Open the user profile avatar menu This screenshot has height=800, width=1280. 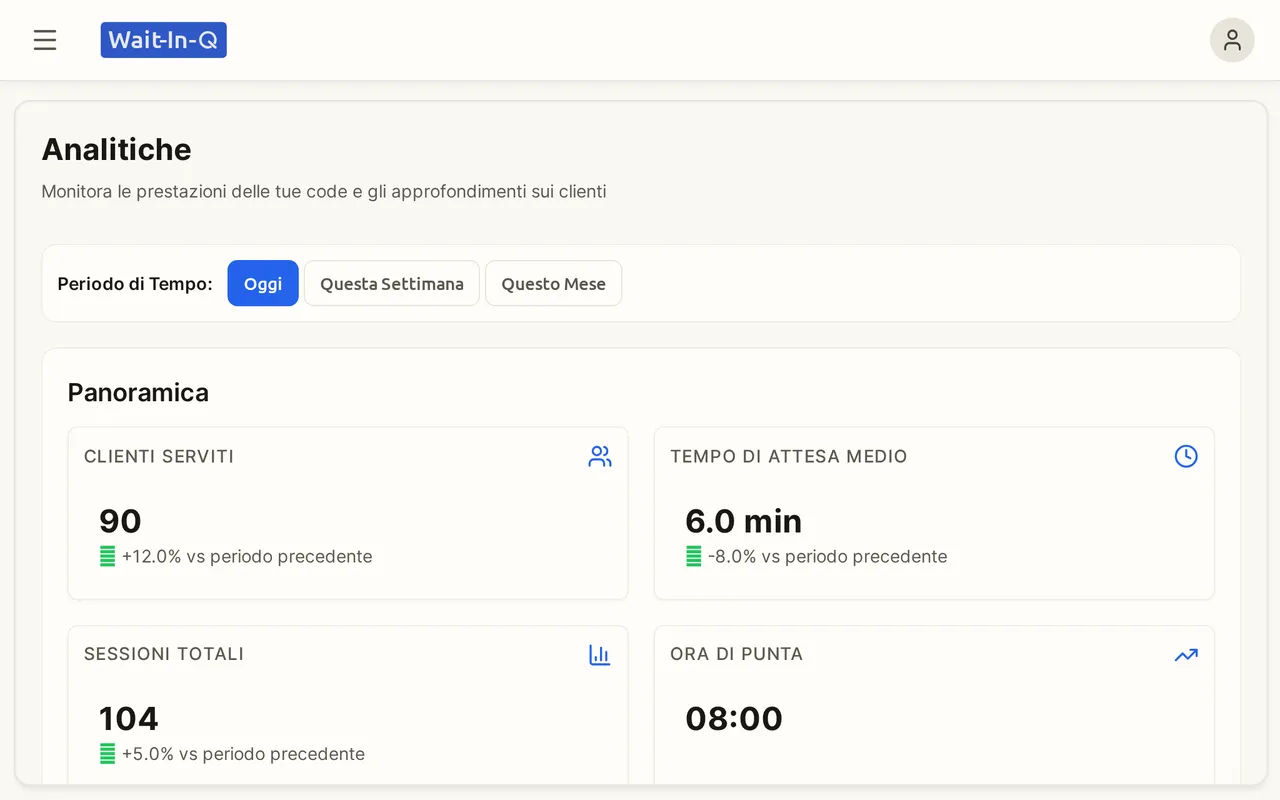pyautogui.click(x=1232, y=40)
